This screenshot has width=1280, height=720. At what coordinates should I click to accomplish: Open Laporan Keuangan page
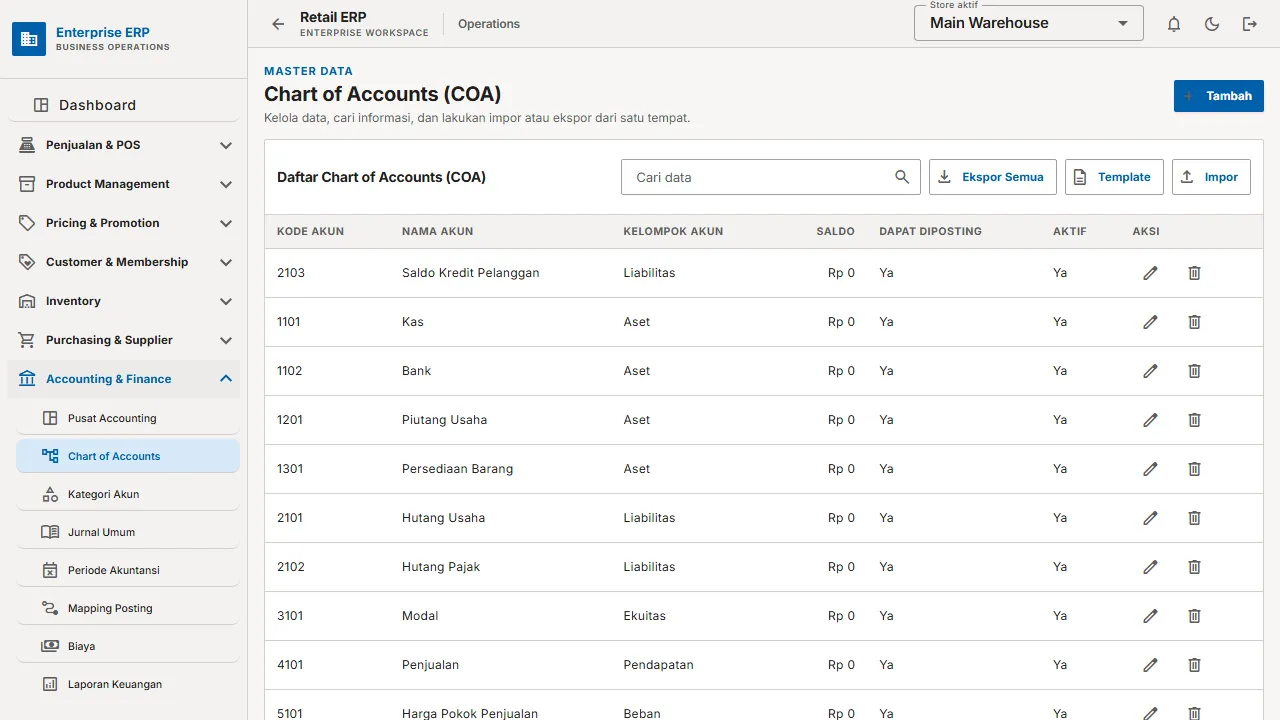128,684
